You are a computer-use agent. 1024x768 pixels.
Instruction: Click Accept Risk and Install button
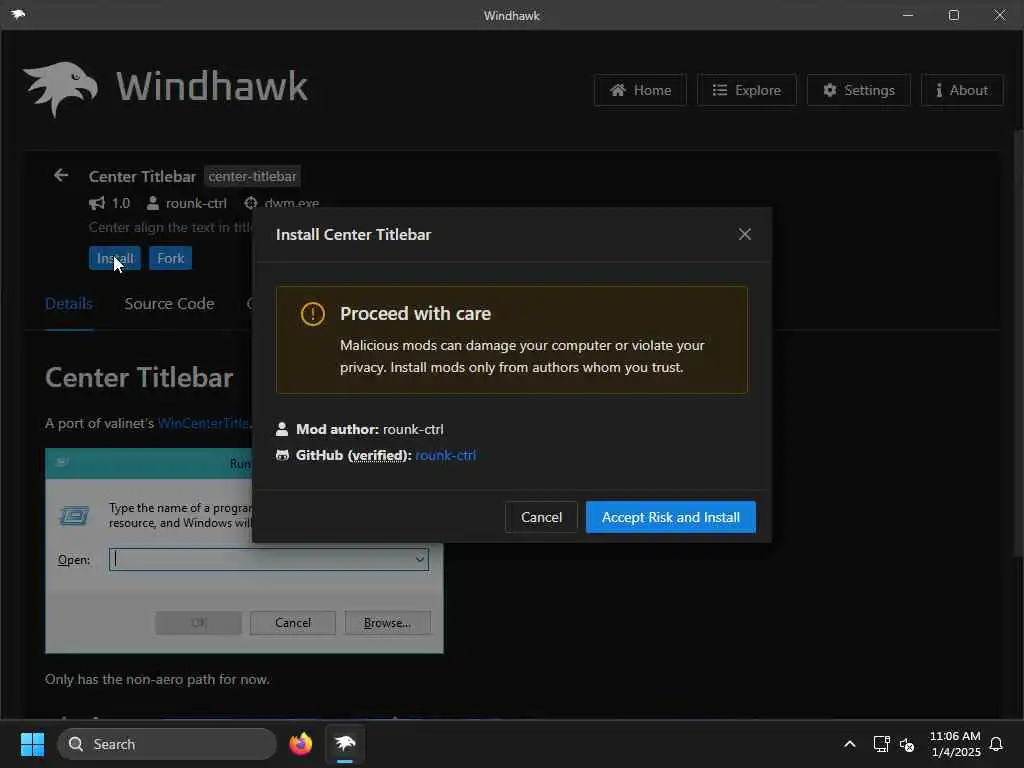tap(671, 517)
